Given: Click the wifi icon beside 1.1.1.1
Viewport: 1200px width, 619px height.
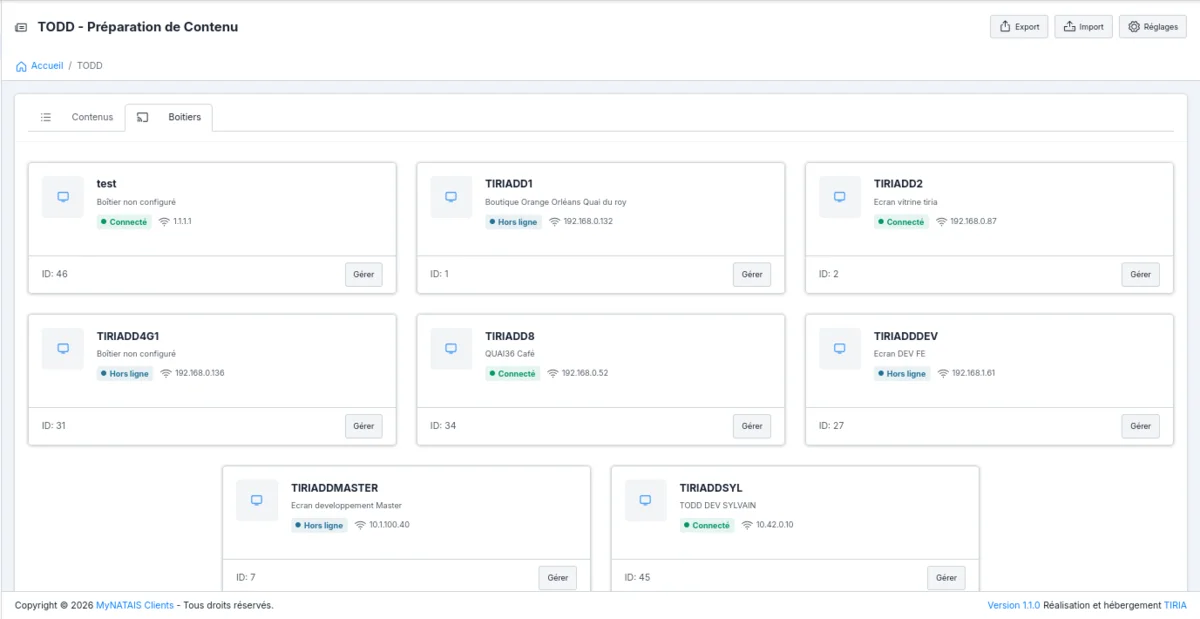Looking at the screenshot, I should pos(164,222).
